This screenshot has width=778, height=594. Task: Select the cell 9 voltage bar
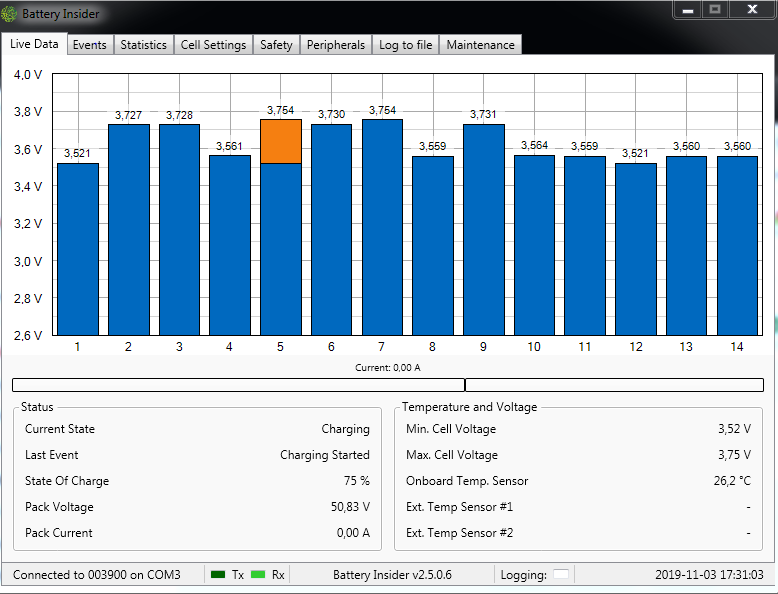point(483,230)
